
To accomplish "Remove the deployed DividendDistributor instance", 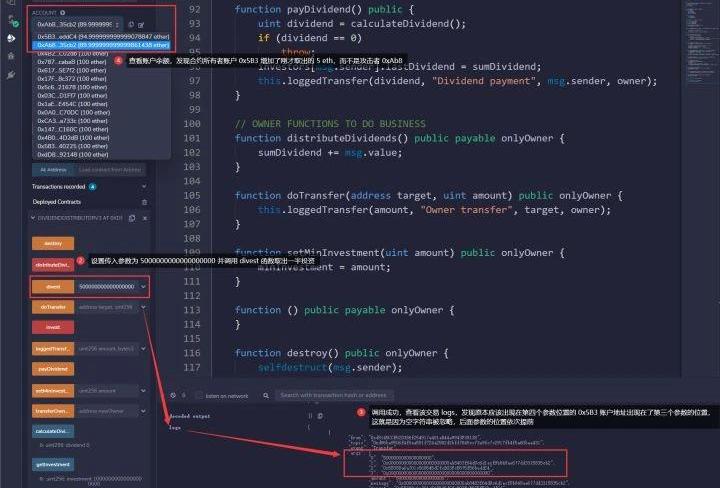I will 144,217.
